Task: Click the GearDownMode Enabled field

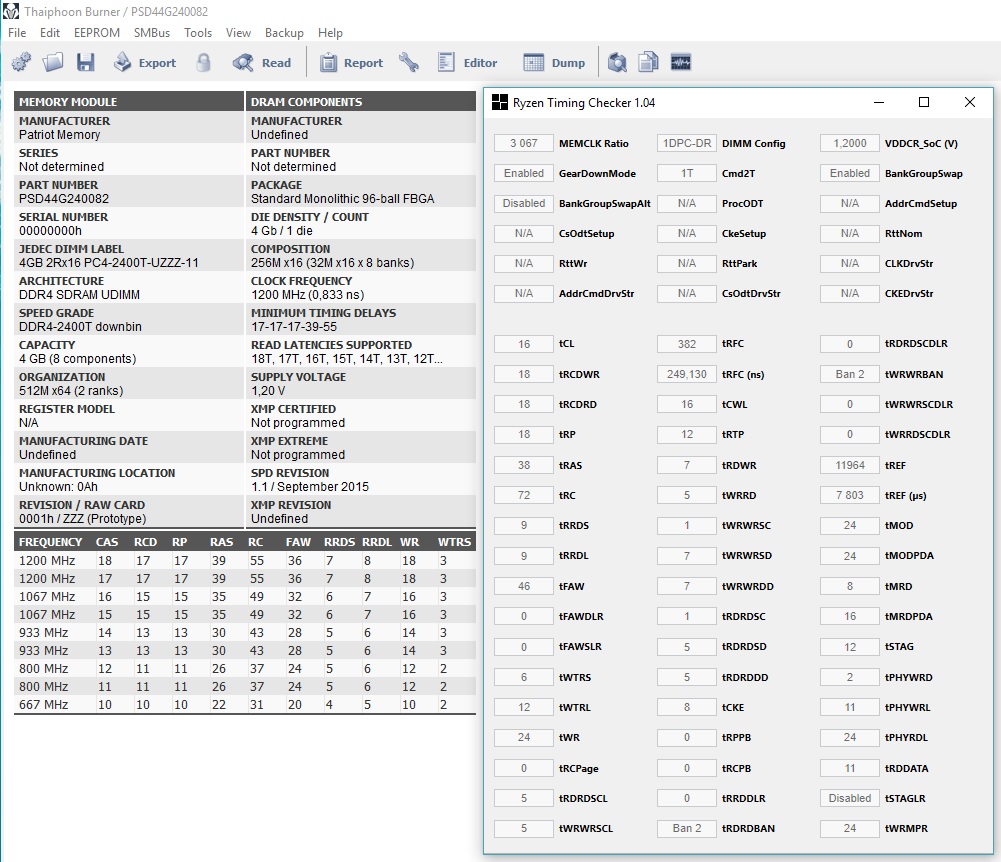Action: click(524, 173)
